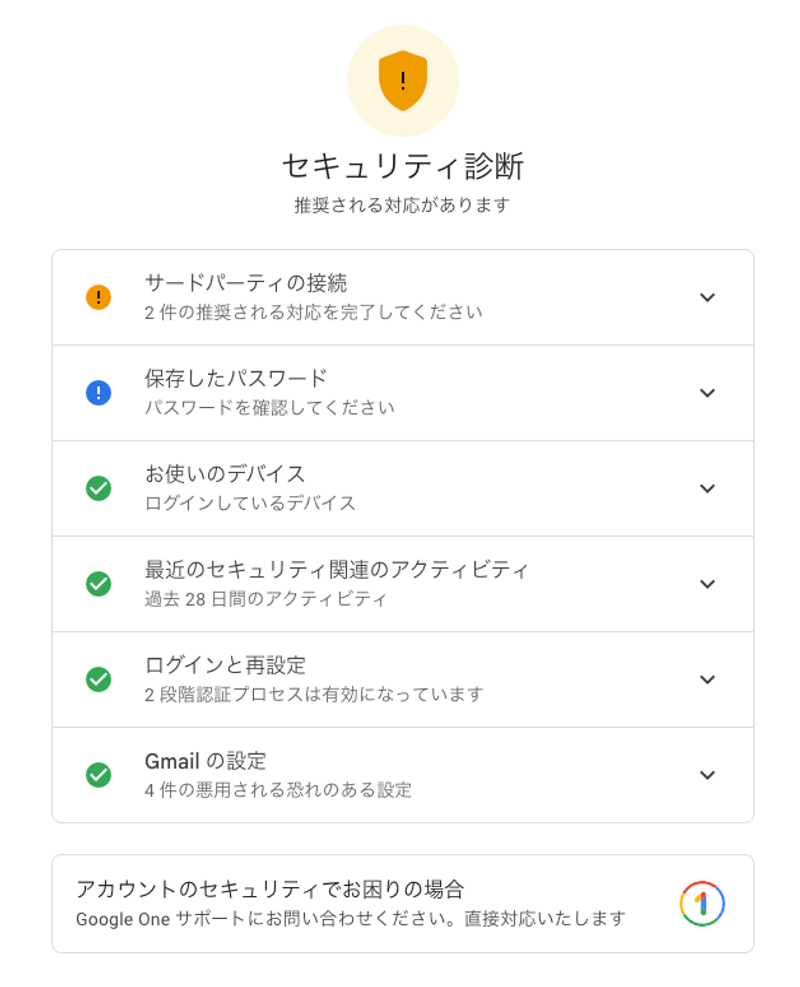
Task: Click the green checkmark beside Gmail の設定
Action: [98, 775]
